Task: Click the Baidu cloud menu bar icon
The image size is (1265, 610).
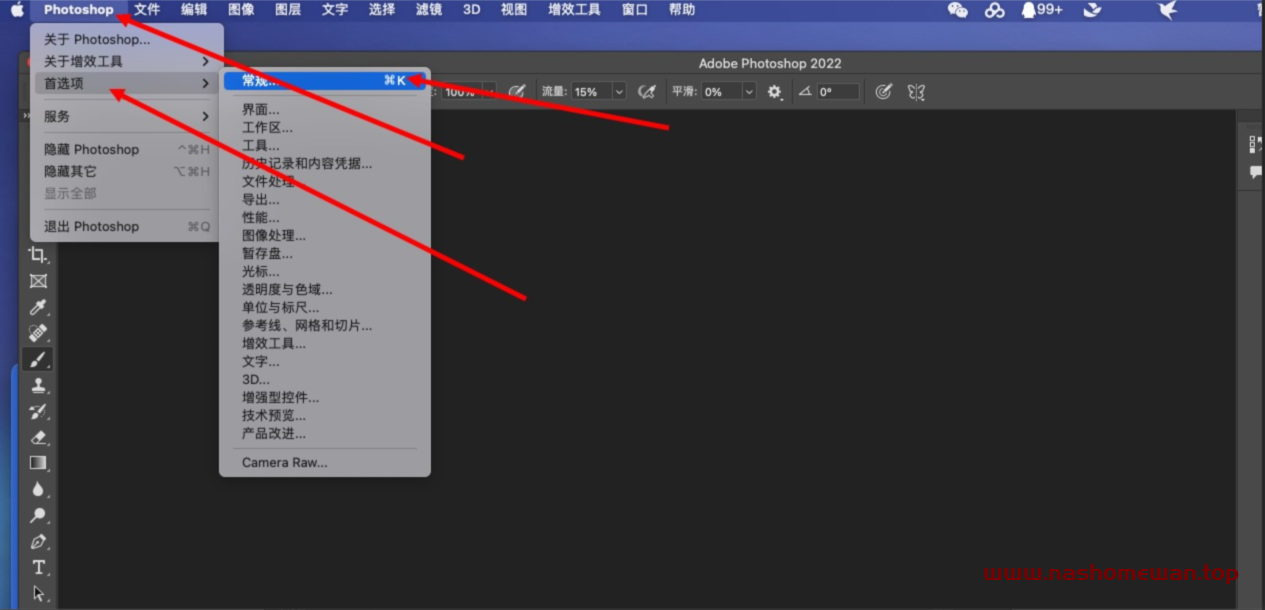Action: [x=994, y=10]
